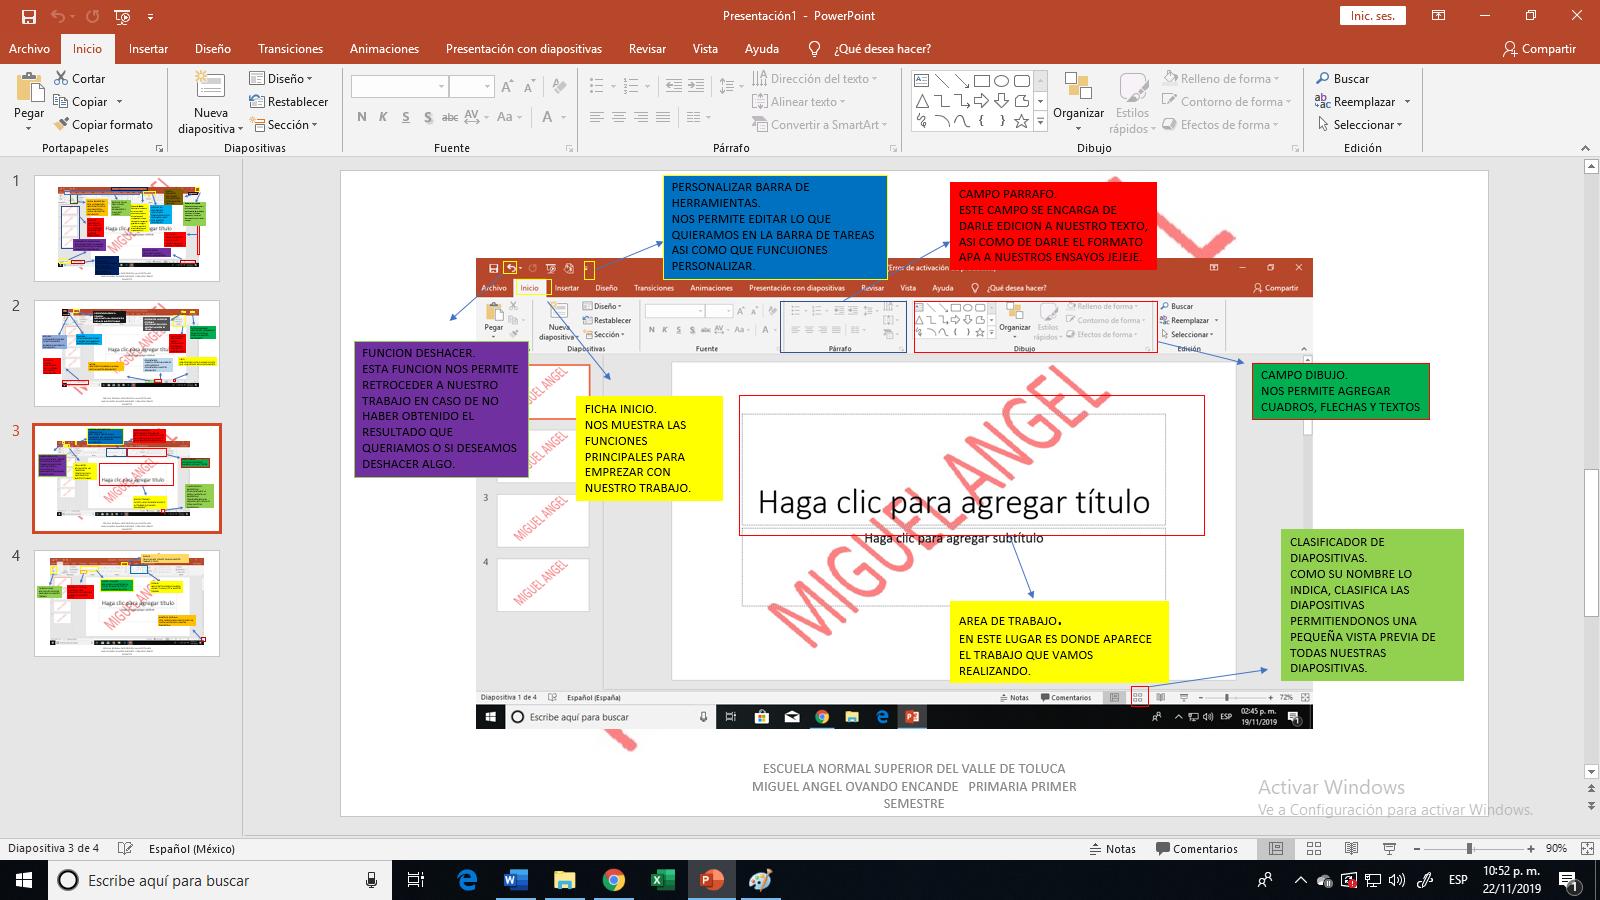Select slide 2 thumbnail in the panel
The image size is (1600, 900).
point(127,353)
